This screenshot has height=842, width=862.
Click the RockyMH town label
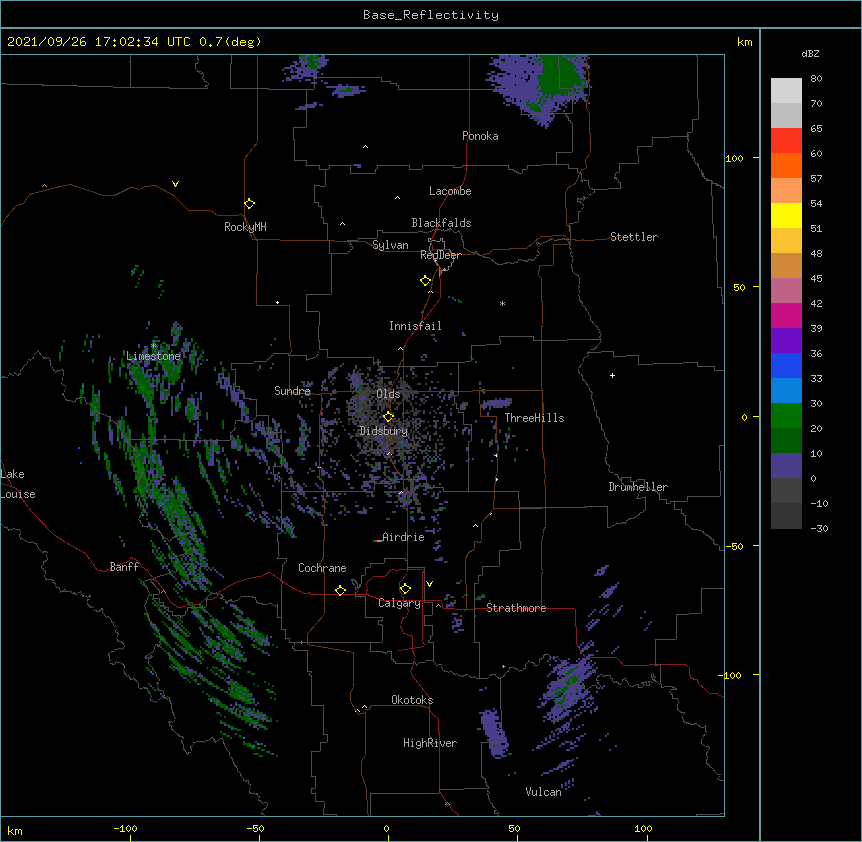pyautogui.click(x=245, y=227)
